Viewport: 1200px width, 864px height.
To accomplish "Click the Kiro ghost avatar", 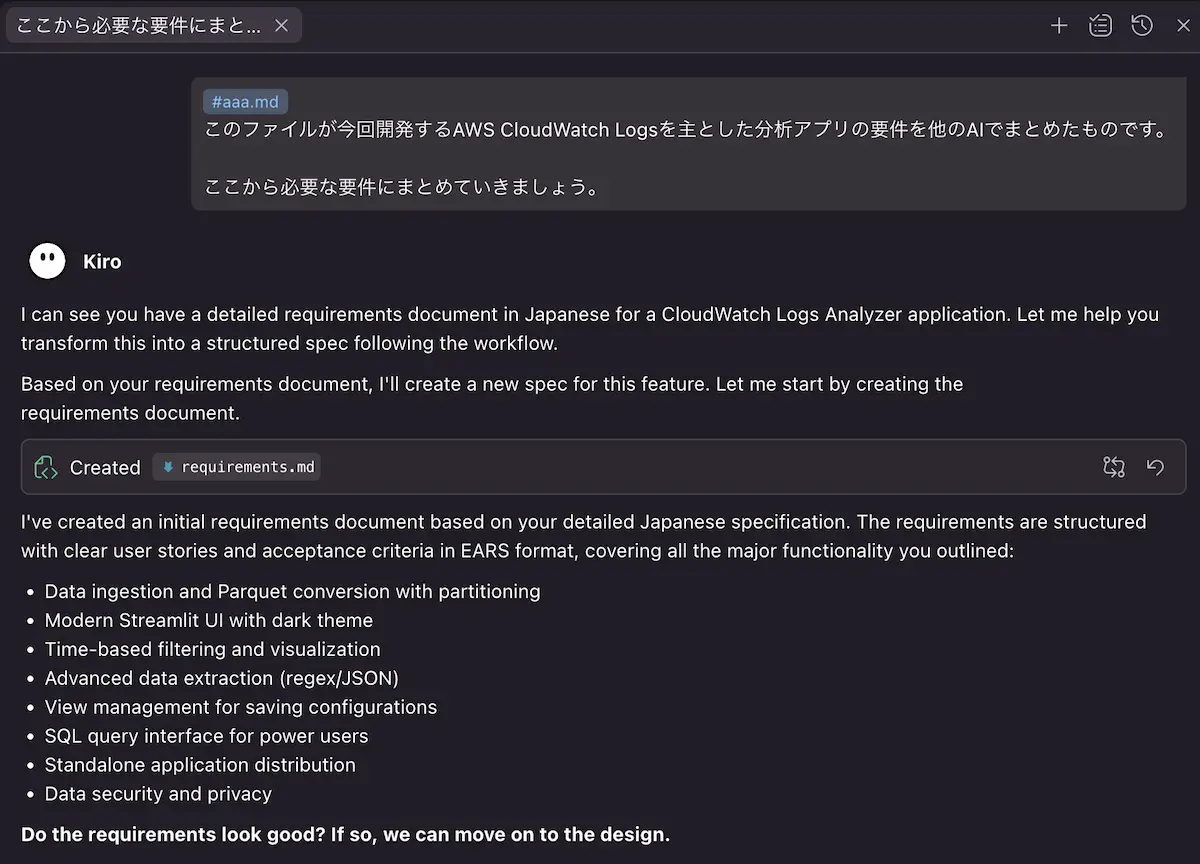I will (47, 261).
